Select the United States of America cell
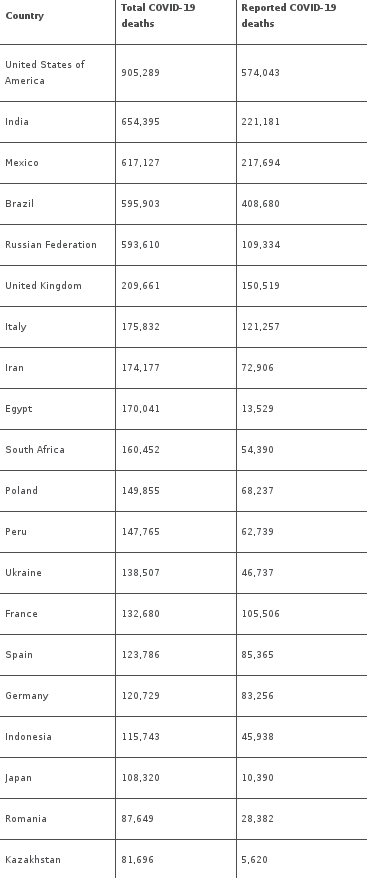The image size is (367, 878). pyautogui.click(x=45, y=73)
